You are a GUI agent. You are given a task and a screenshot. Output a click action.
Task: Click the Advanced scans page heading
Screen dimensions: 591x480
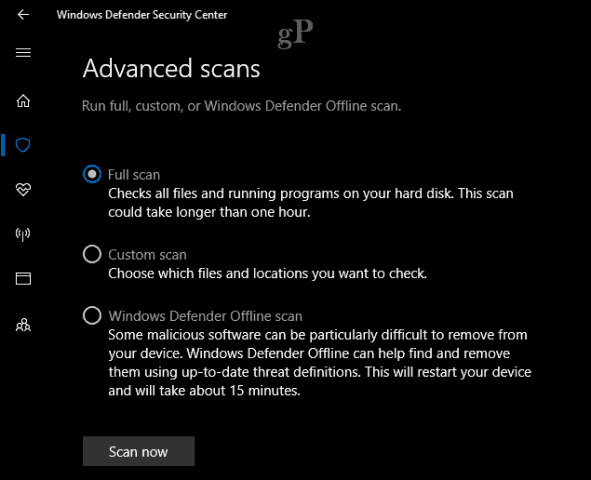pos(171,69)
